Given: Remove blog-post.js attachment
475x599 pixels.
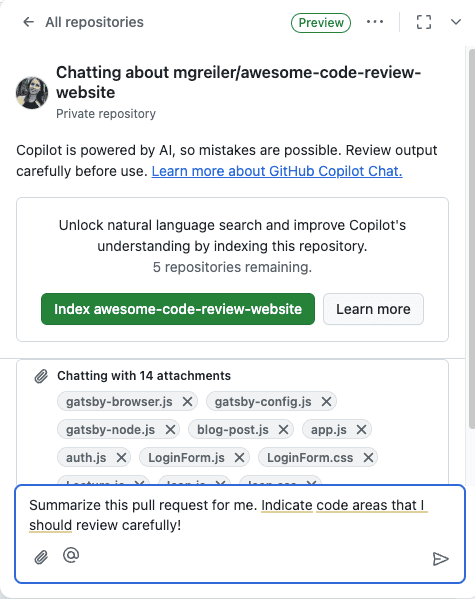Looking at the screenshot, I should [x=283, y=430].
